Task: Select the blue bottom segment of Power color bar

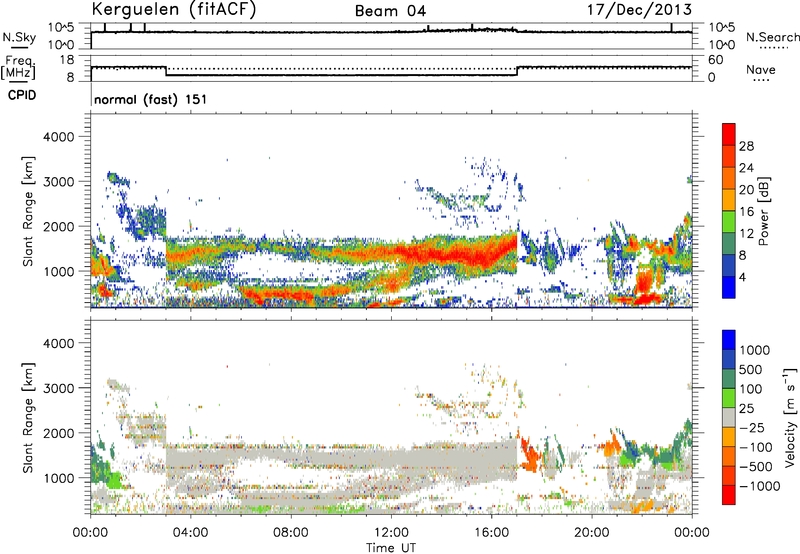Action: click(729, 287)
